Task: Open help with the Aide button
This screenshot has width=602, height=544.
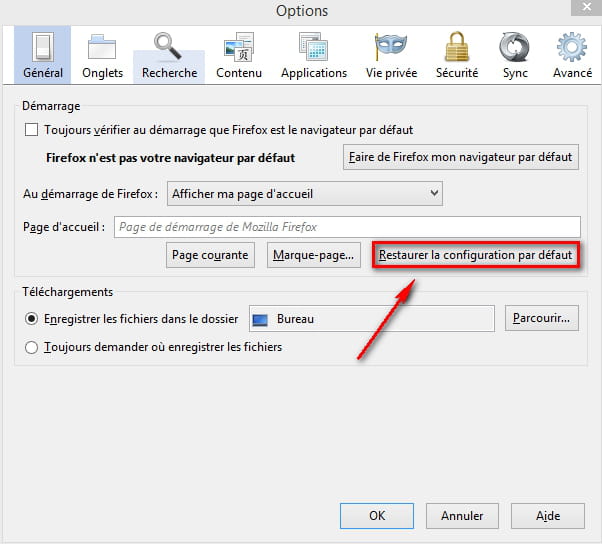Action: click(548, 516)
